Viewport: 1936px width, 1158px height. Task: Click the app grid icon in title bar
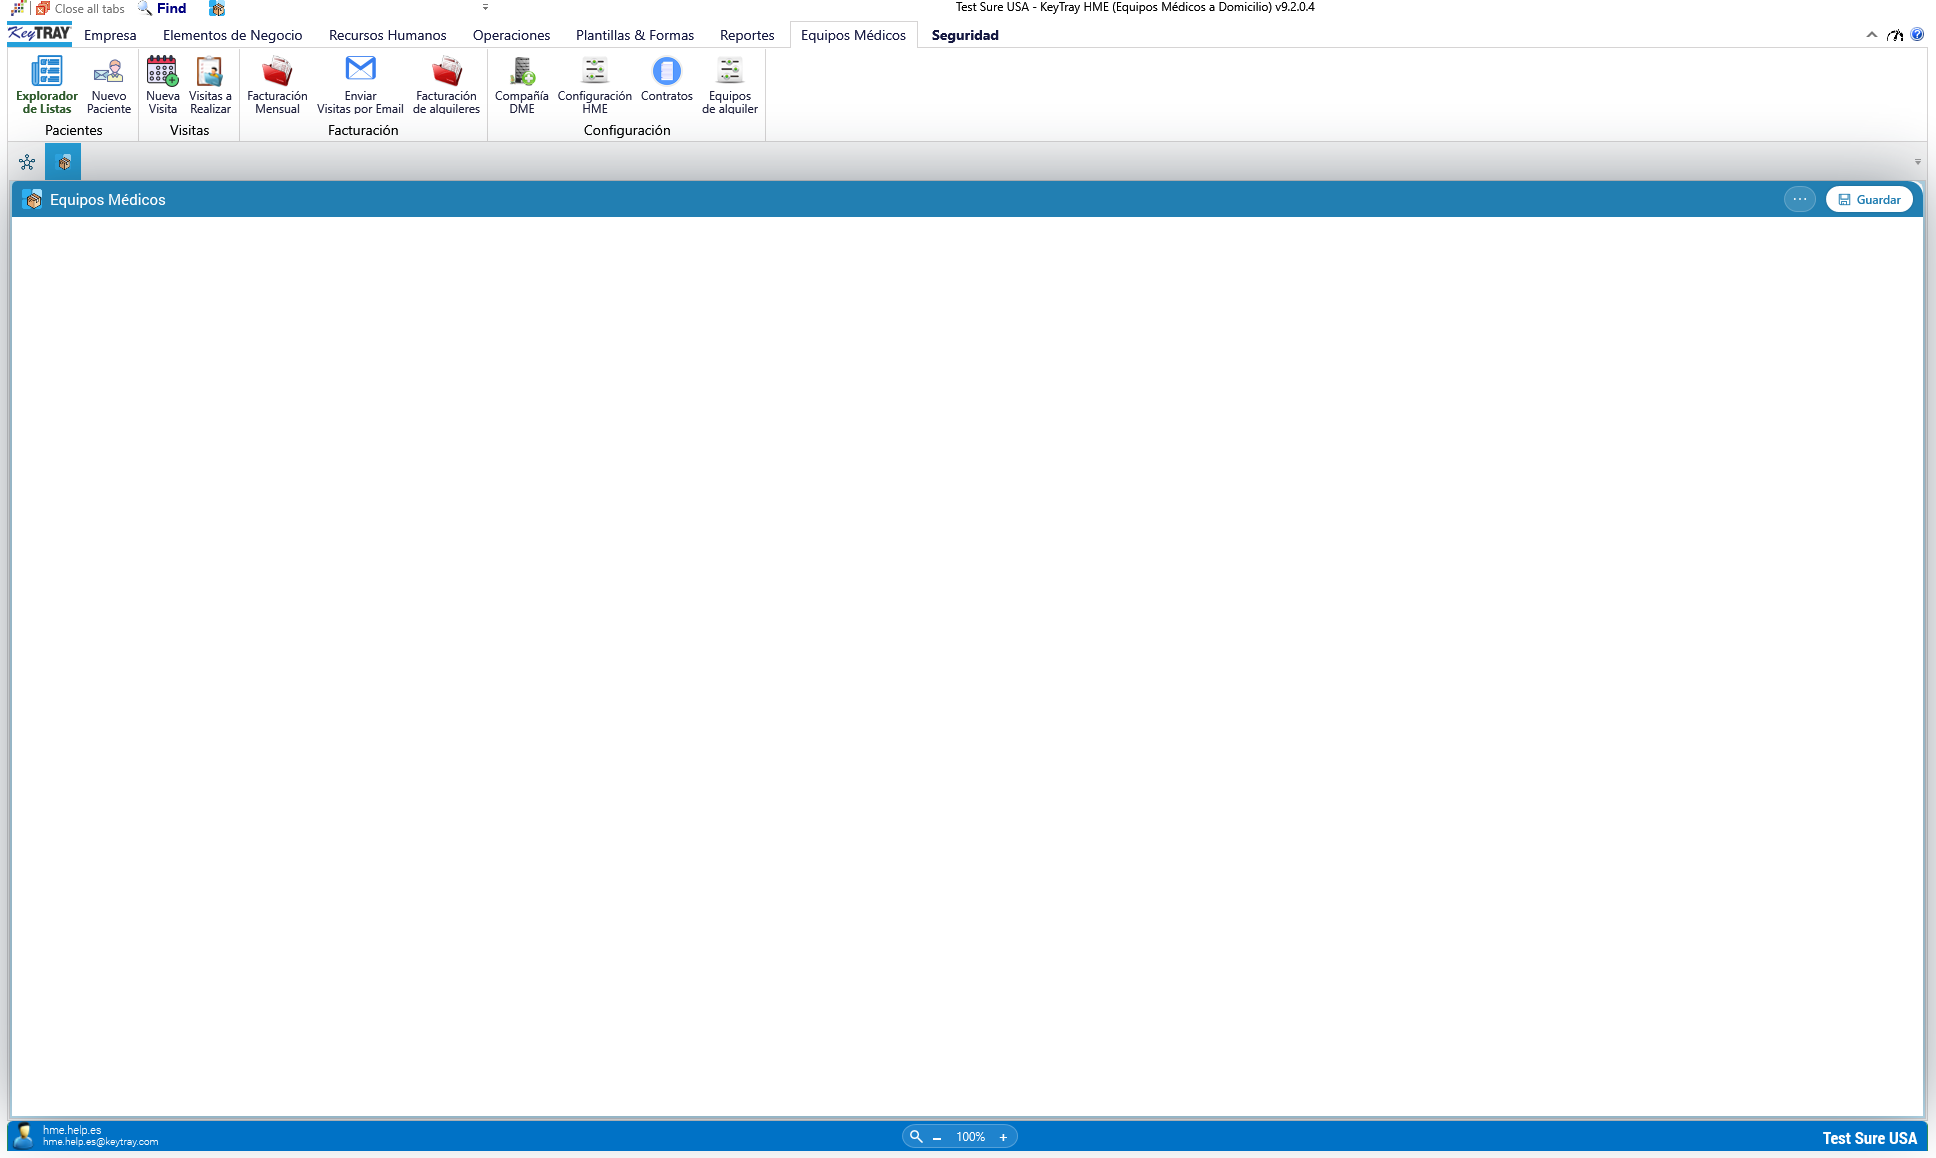tap(18, 8)
